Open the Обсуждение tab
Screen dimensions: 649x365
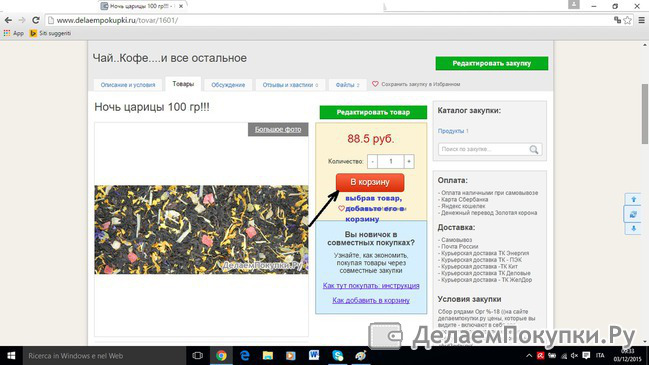click(x=228, y=85)
